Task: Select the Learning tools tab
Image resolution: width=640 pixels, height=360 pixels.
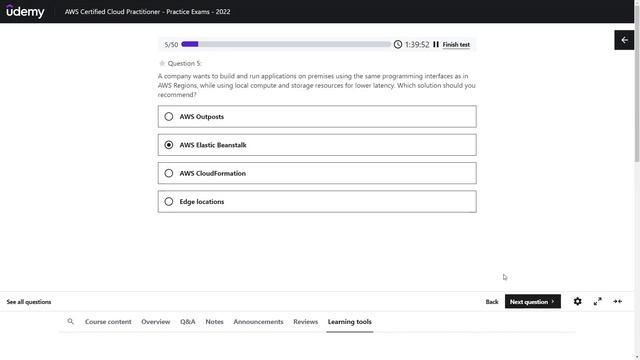Action: coord(350,322)
